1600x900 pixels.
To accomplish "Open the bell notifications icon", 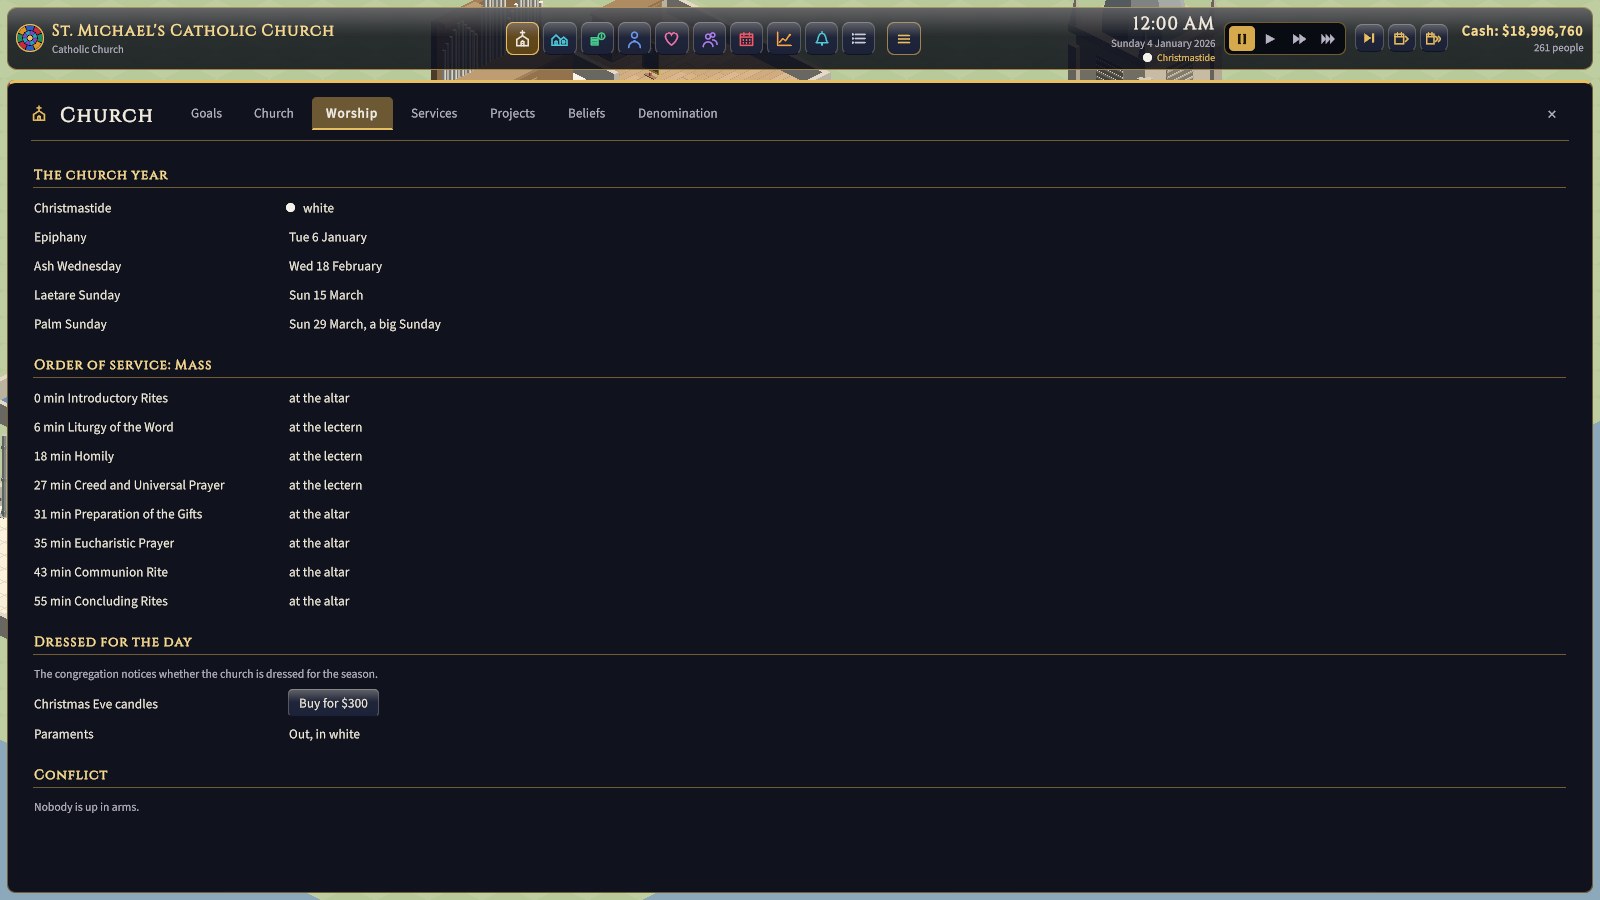I will 821,39.
